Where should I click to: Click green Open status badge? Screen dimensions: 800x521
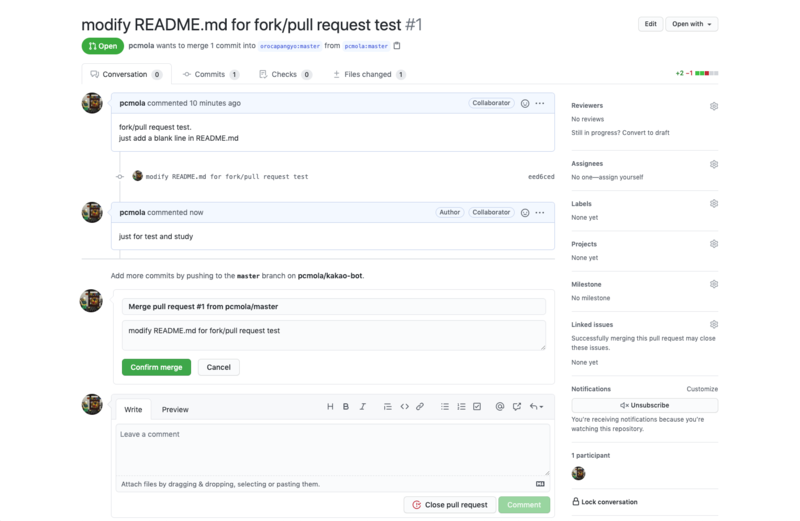point(103,46)
